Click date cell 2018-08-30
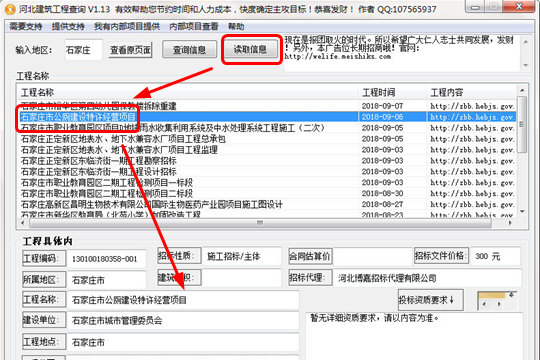This screenshot has height=360, width=540. click(x=382, y=194)
